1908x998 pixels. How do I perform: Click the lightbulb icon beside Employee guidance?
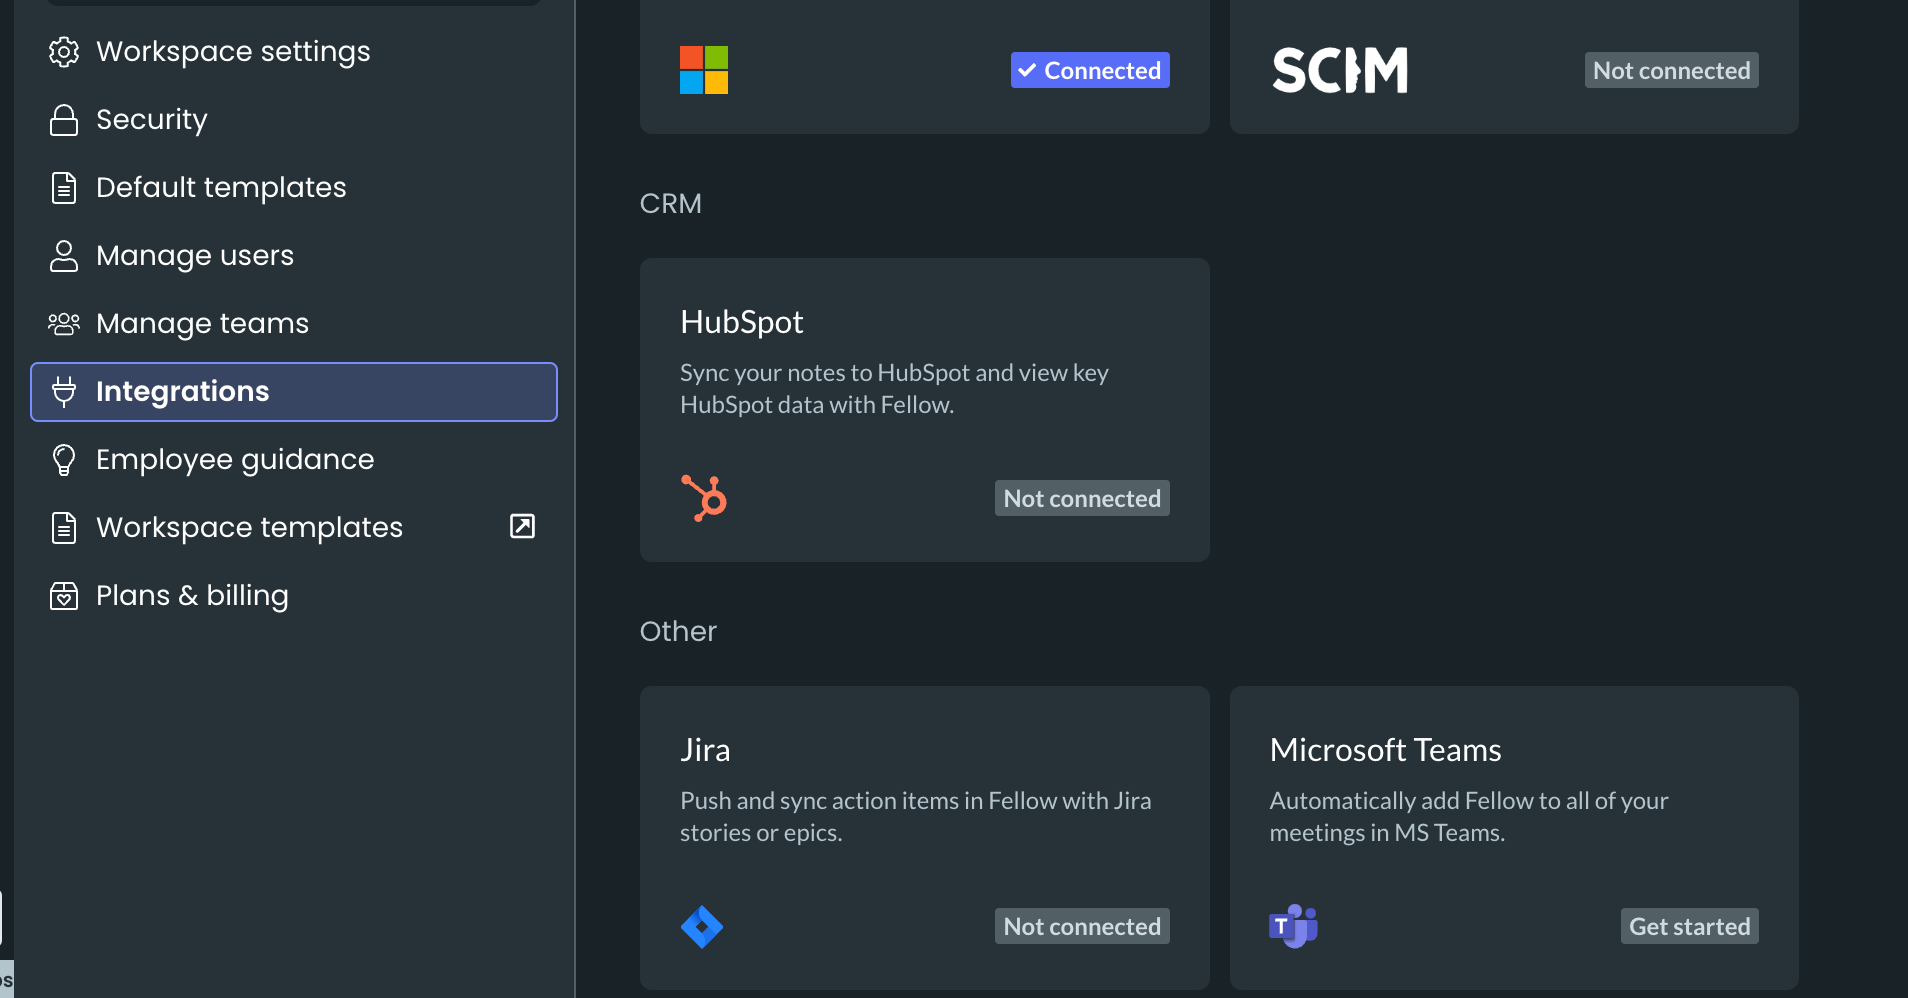[64, 460]
